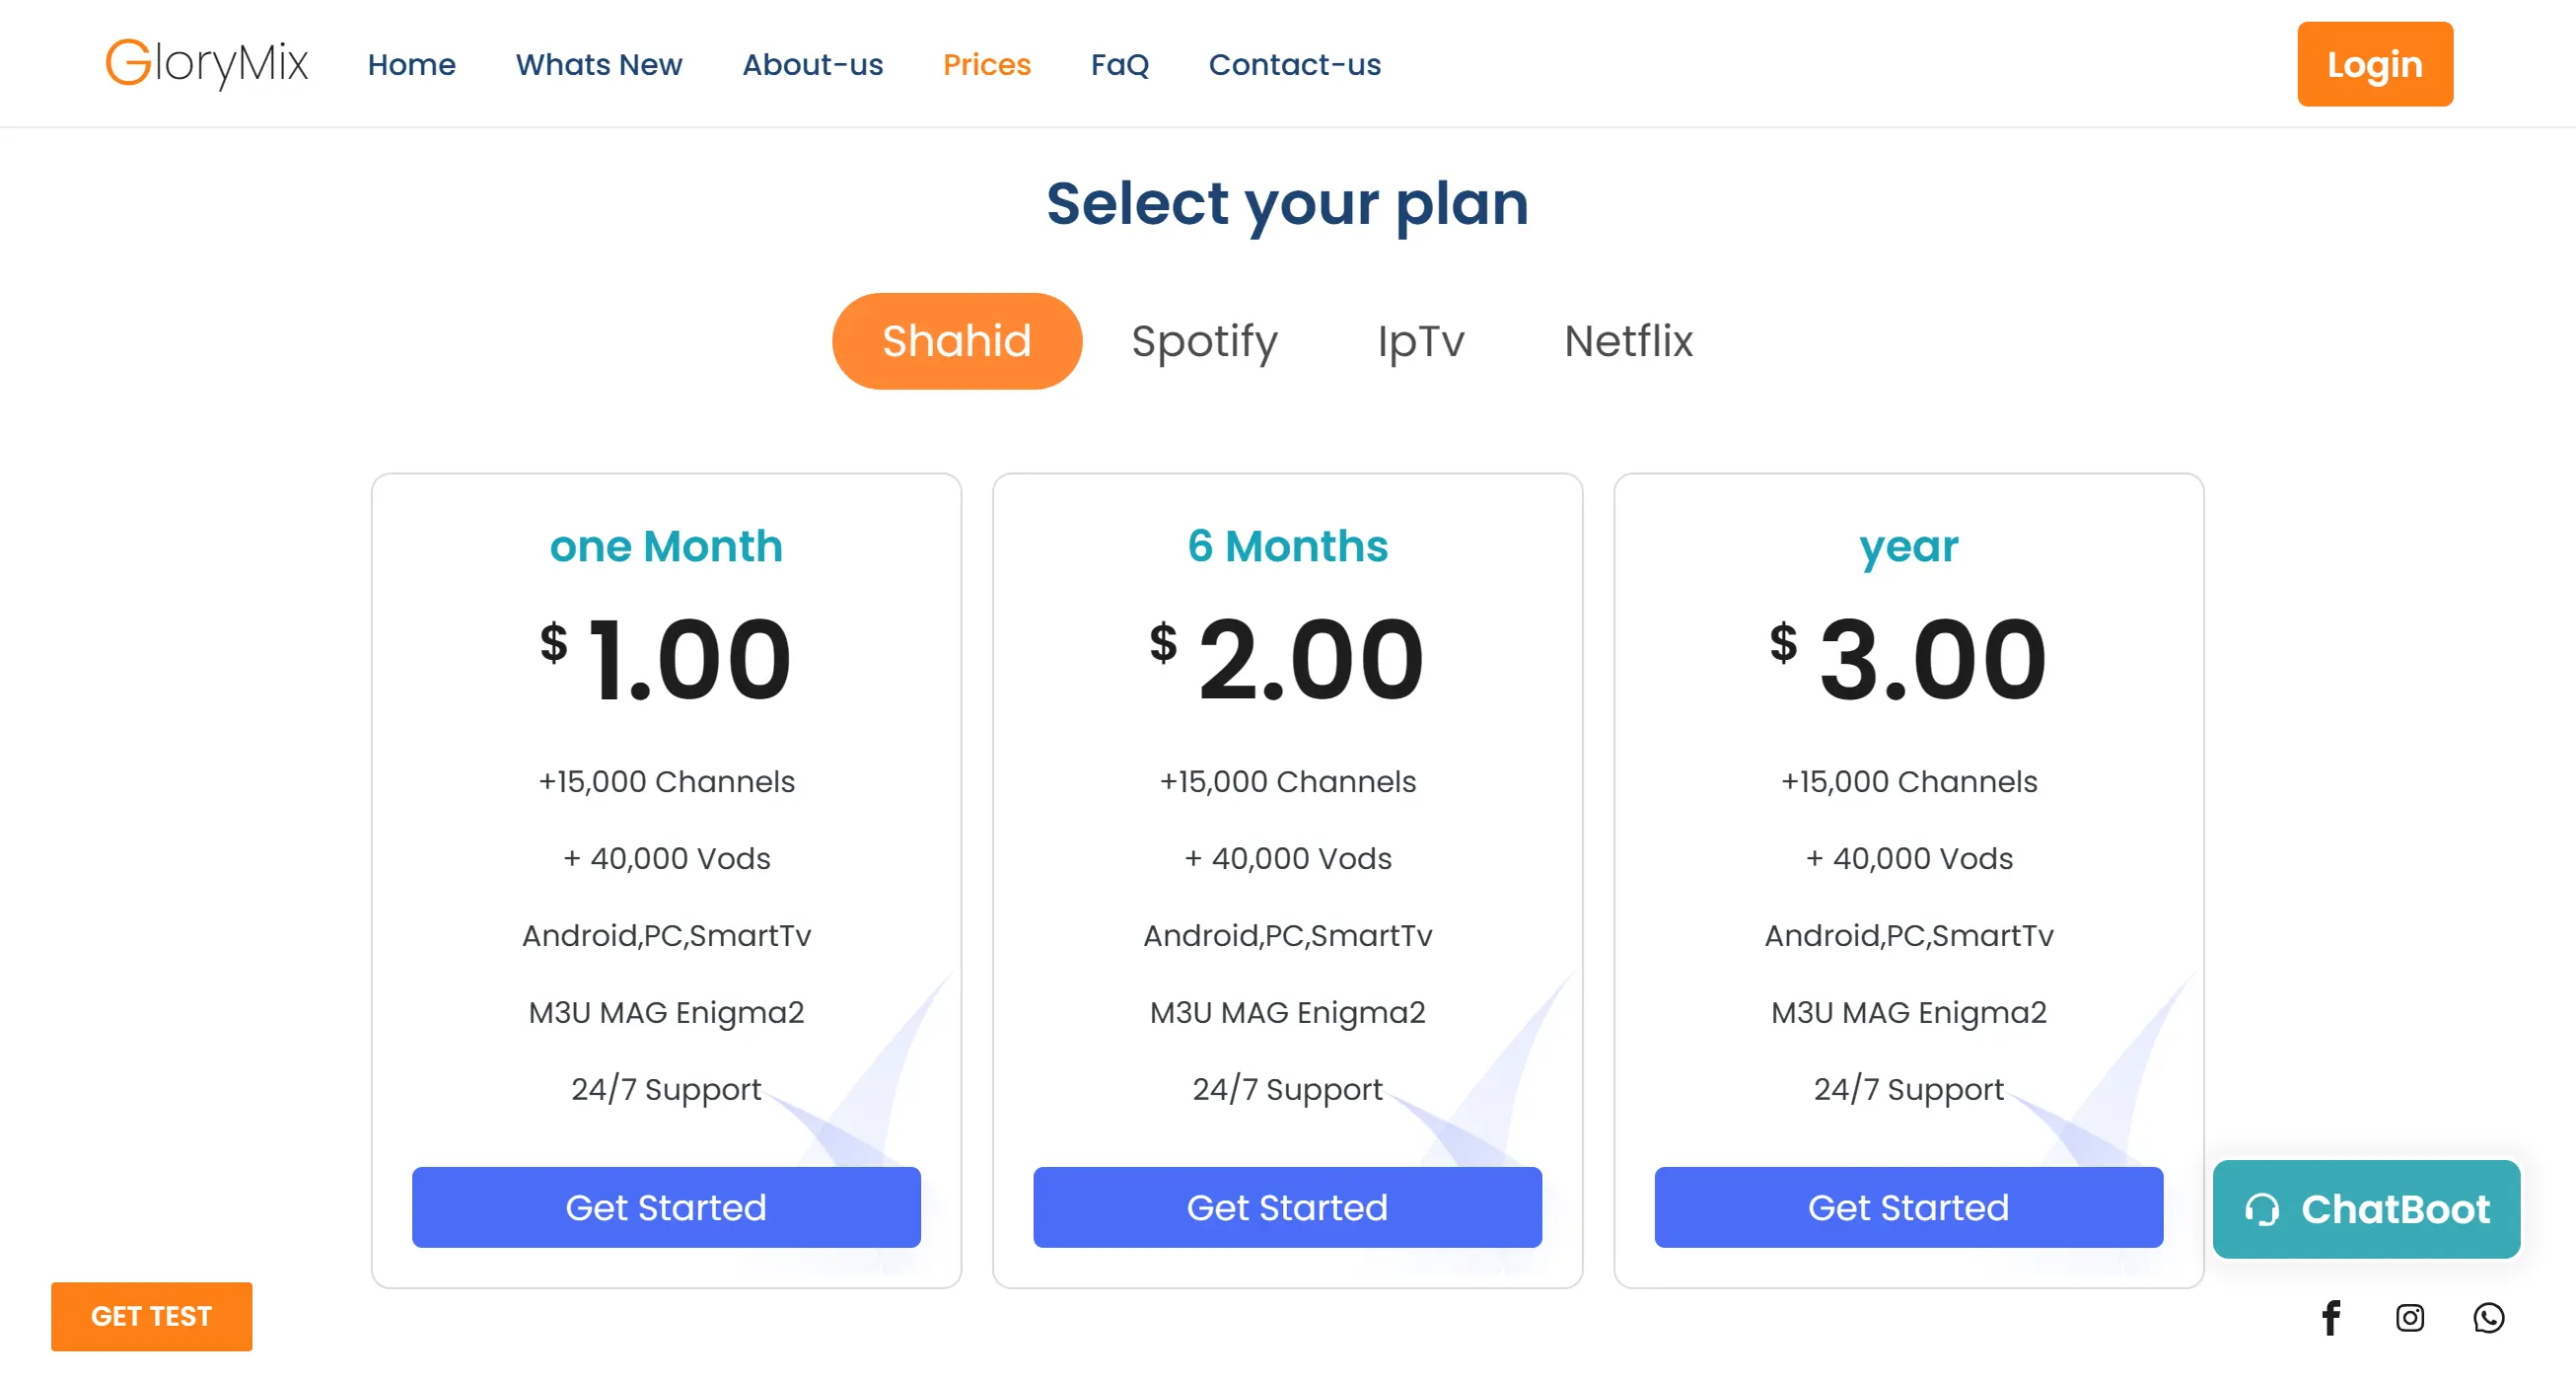Click the GloryMix logo
This screenshot has width=2576, height=1381.
click(207, 63)
